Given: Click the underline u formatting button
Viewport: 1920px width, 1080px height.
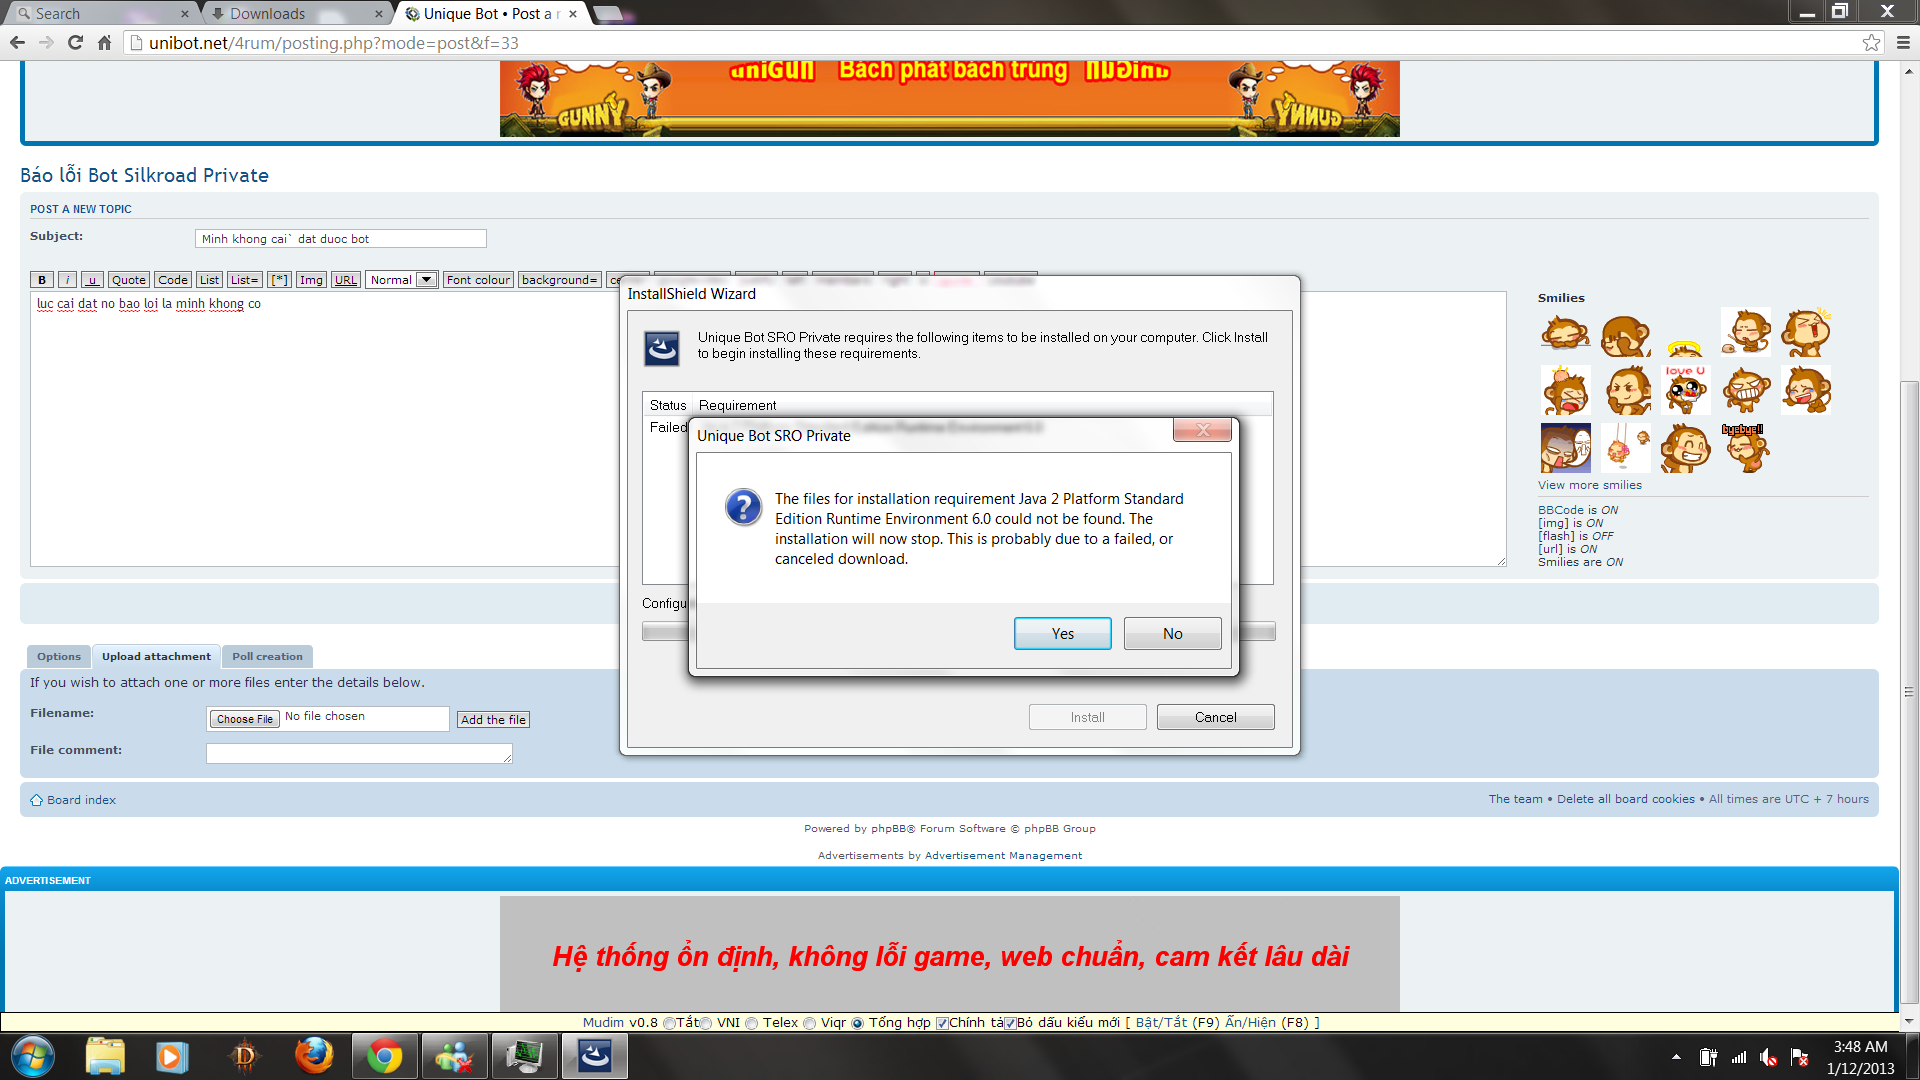Looking at the screenshot, I should [92, 280].
